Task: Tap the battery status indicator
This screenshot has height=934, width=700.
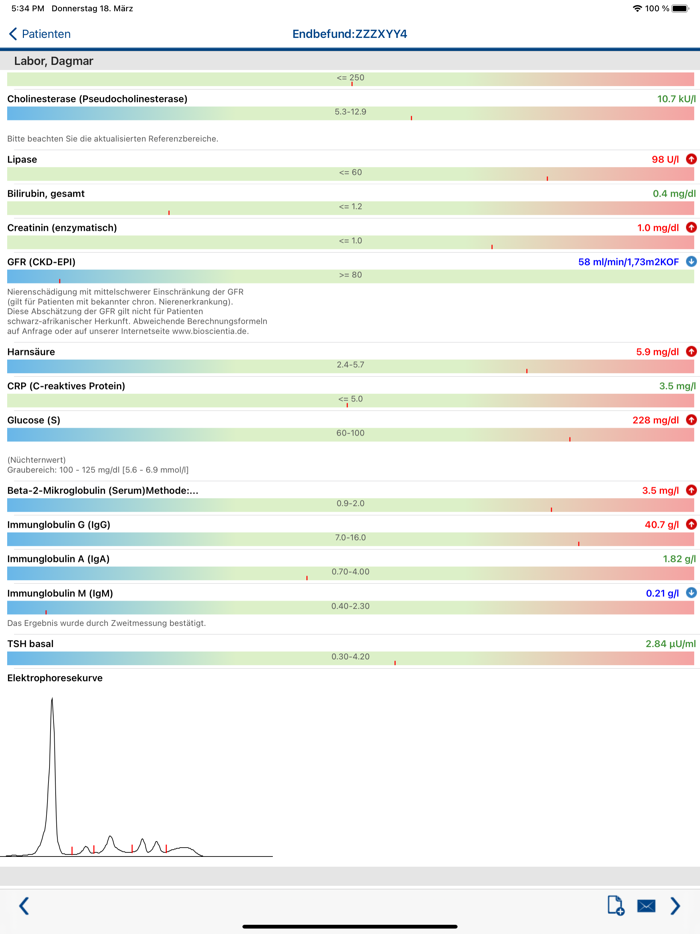Action: point(681,8)
